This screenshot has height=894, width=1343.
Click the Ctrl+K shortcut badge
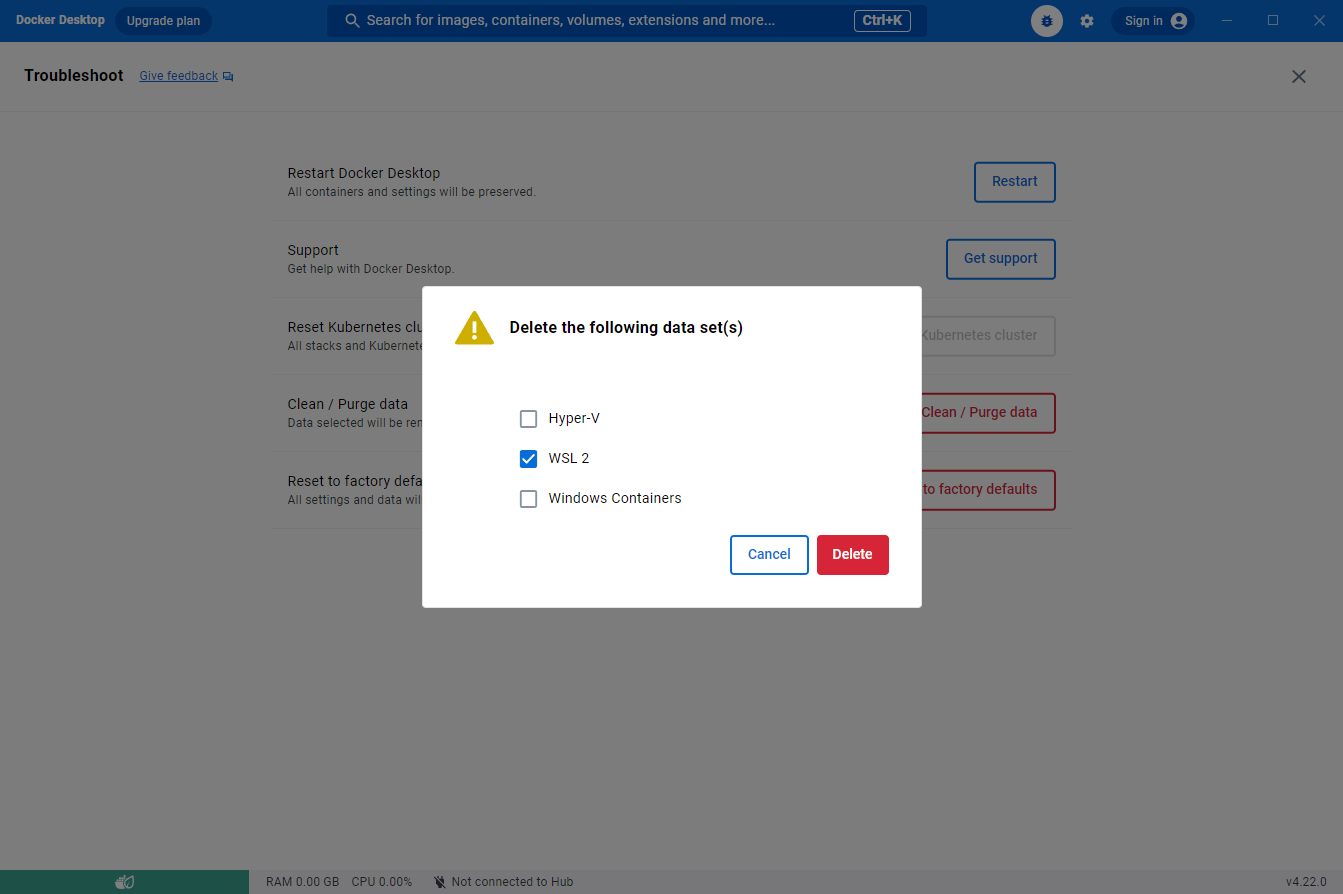(x=882, y=21)
